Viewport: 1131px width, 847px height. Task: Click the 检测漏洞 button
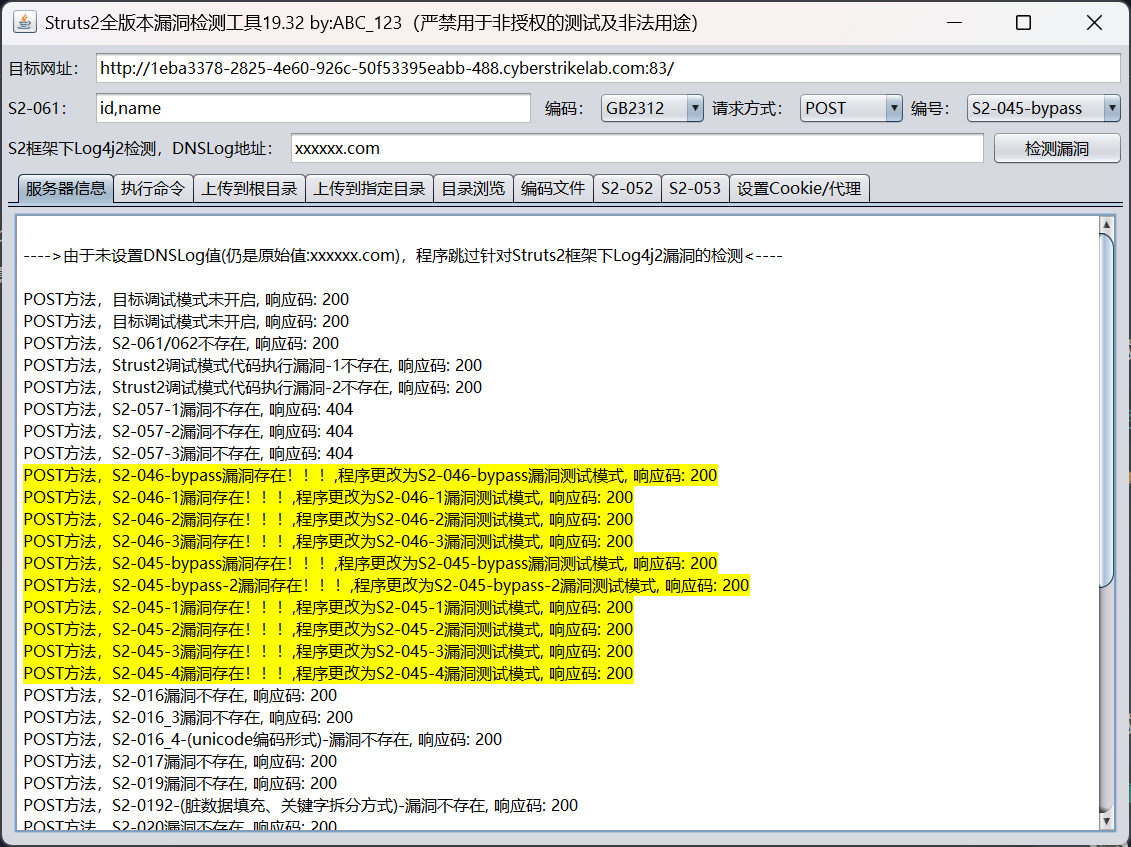[x=1057, y=148]
